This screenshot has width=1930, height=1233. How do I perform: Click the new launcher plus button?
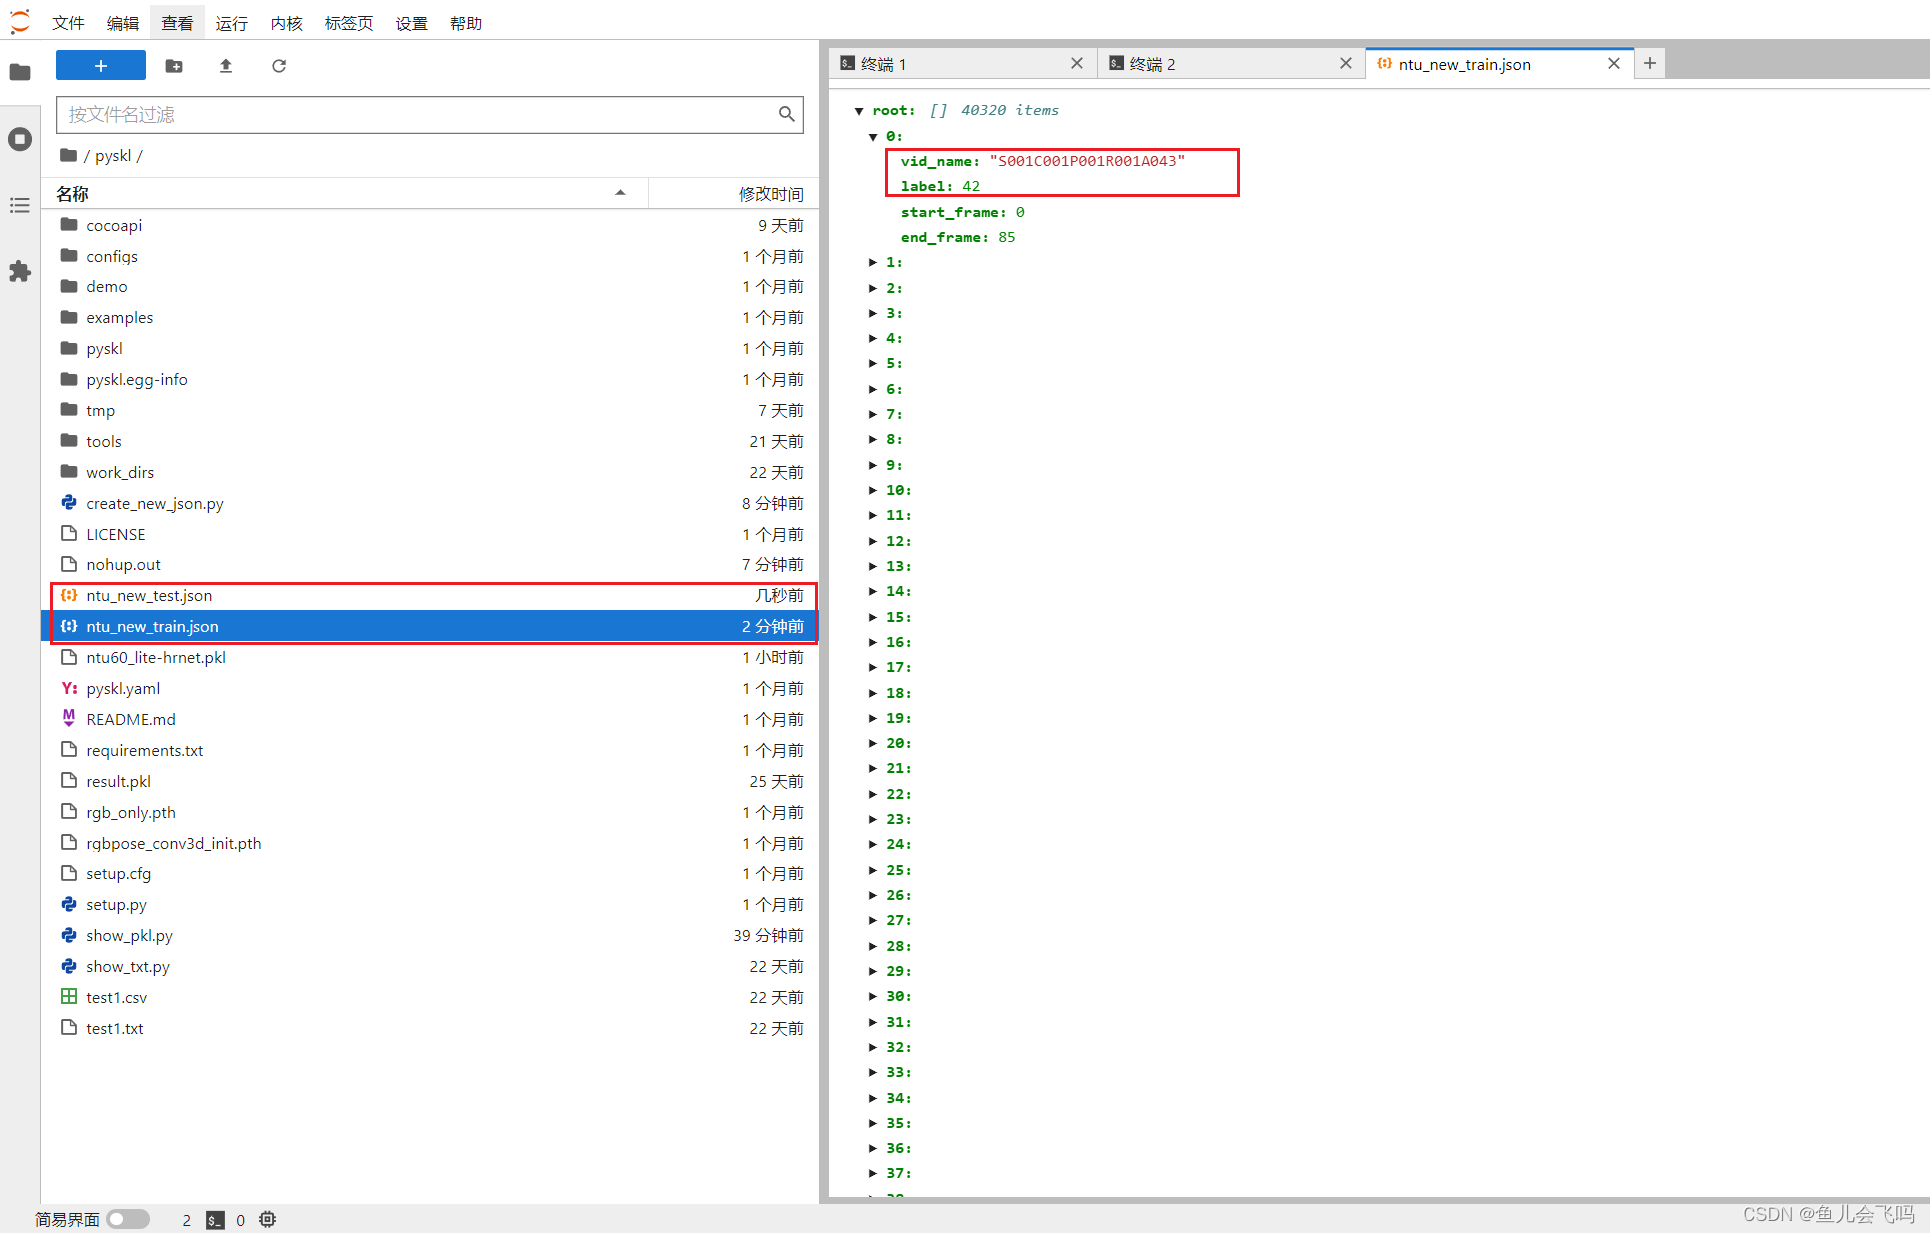[100, 66]
